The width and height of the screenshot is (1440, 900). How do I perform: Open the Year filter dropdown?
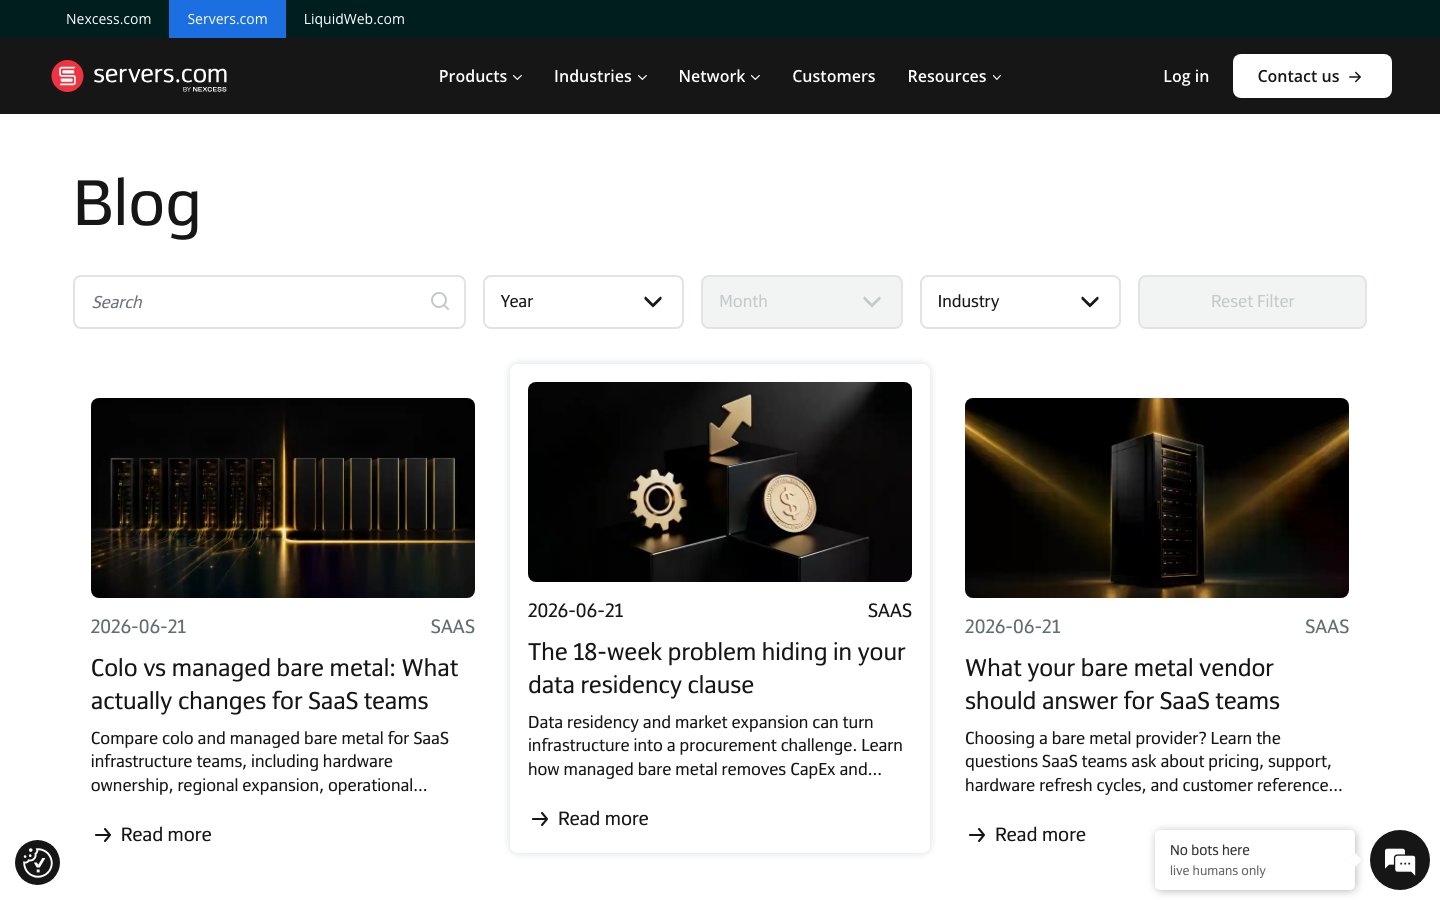(583, 302)
